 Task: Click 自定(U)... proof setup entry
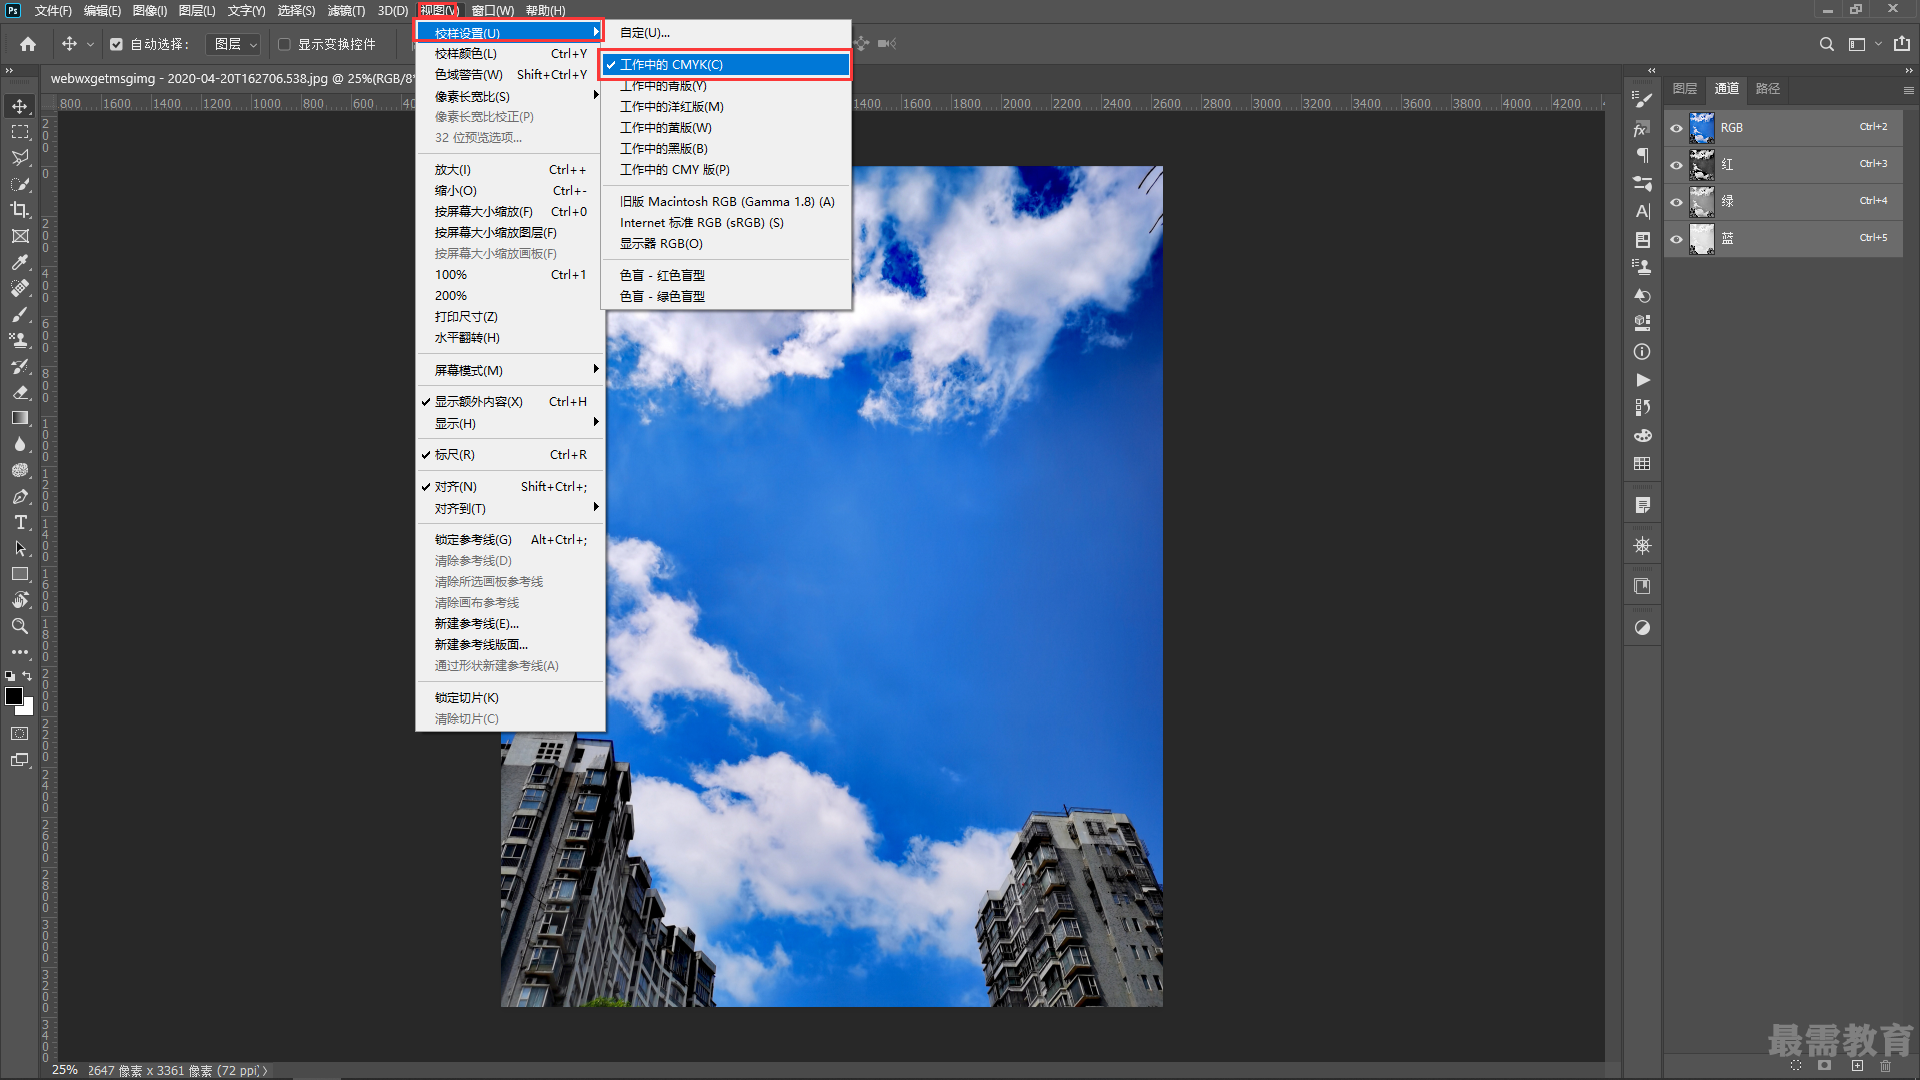(726, 33)
